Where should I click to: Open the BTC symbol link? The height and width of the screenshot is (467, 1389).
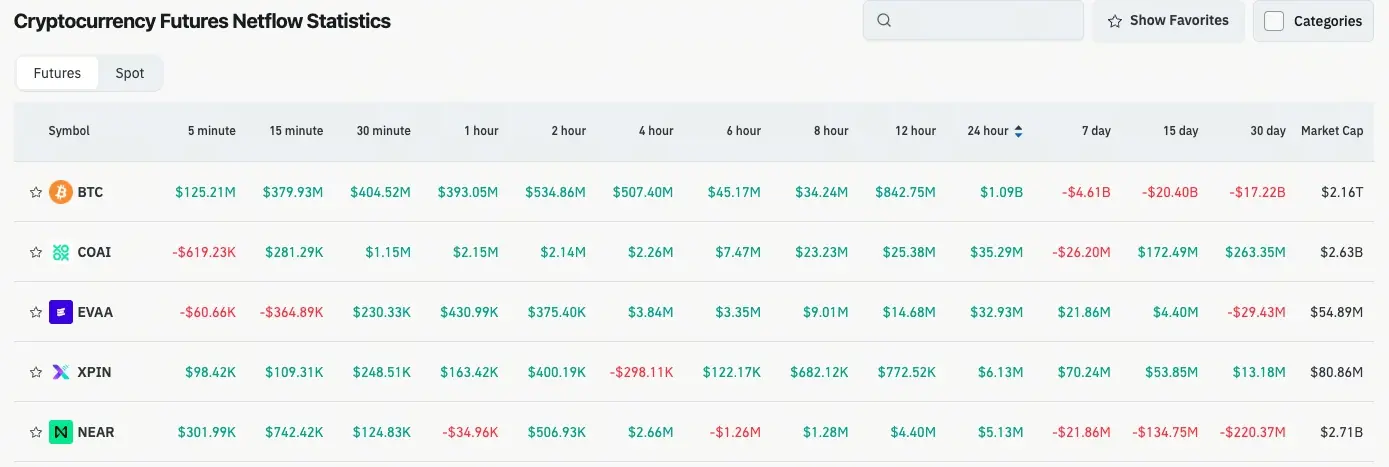90,192
